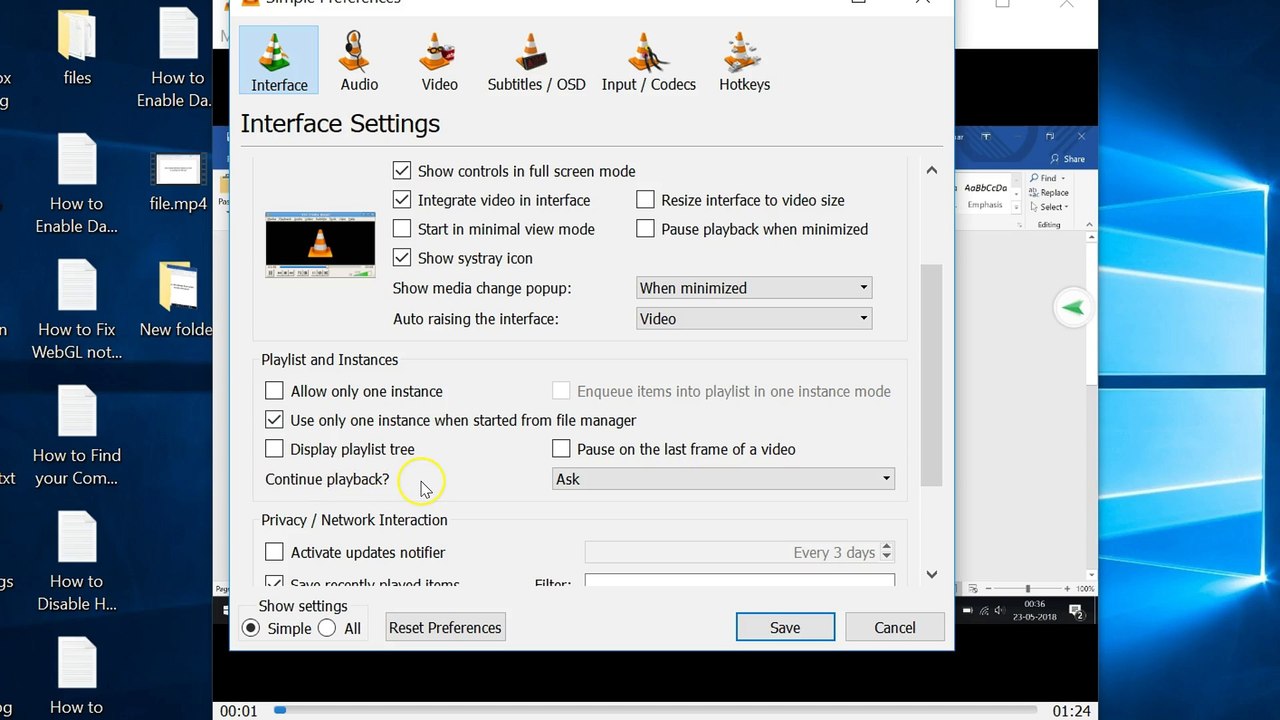This screenshot has width=1280, height=720.
Task: Click the Reset Preferences button
Action: click(x=445, y=628)
